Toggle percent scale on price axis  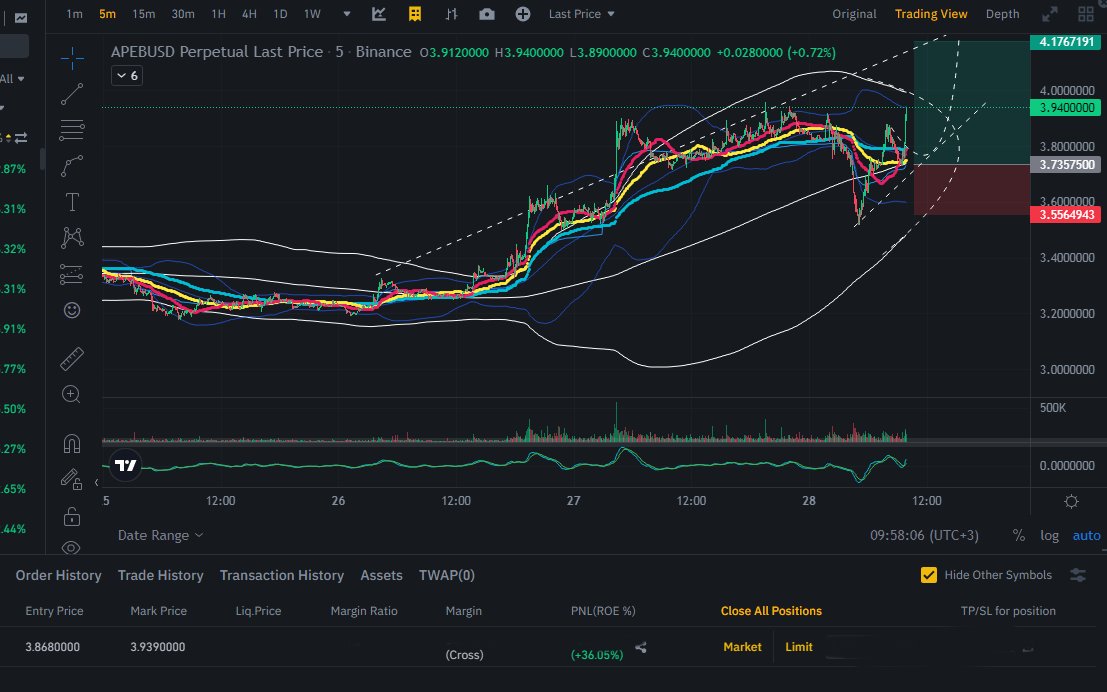1019,535
